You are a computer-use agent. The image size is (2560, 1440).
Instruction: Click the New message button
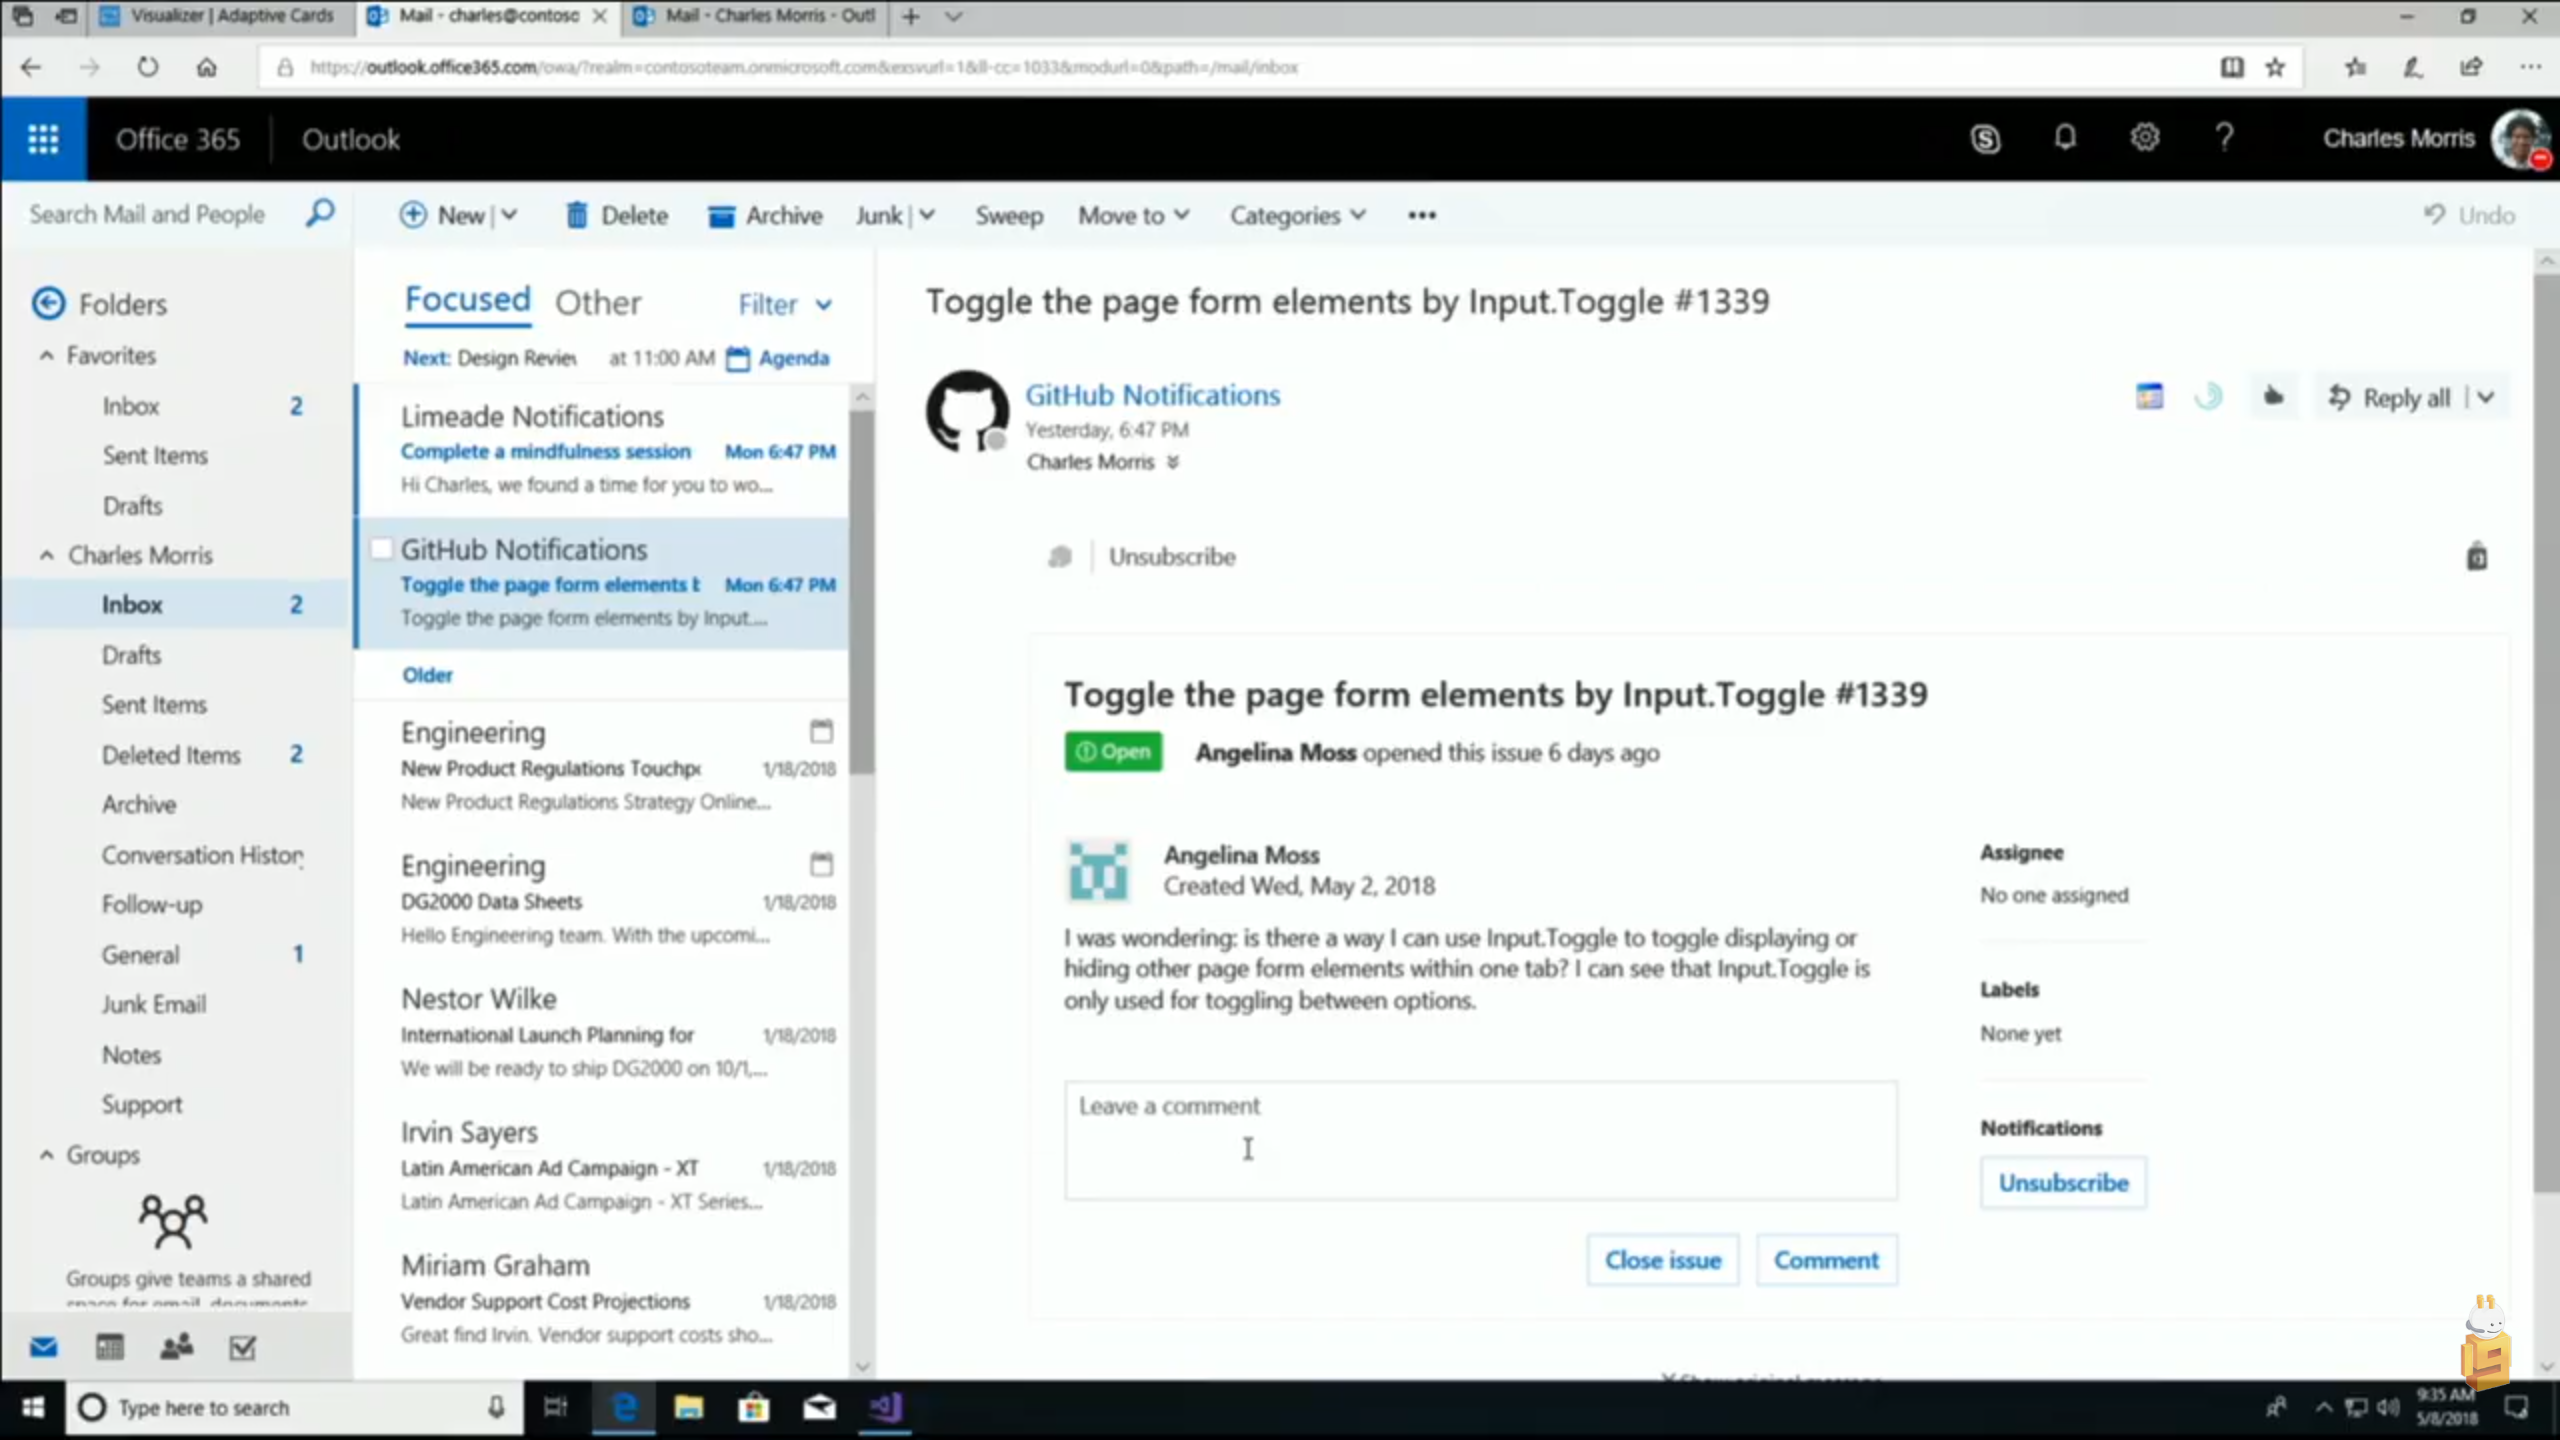point(443,215)
